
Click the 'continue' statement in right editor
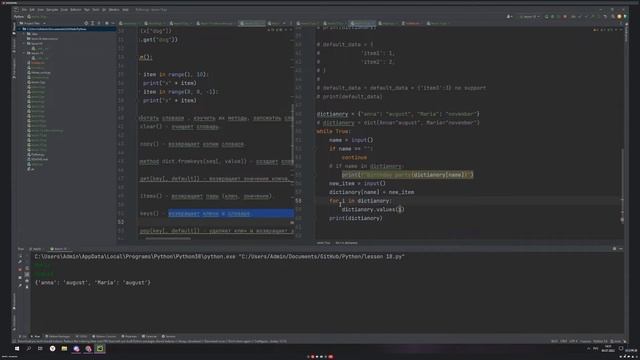(354, 158)
